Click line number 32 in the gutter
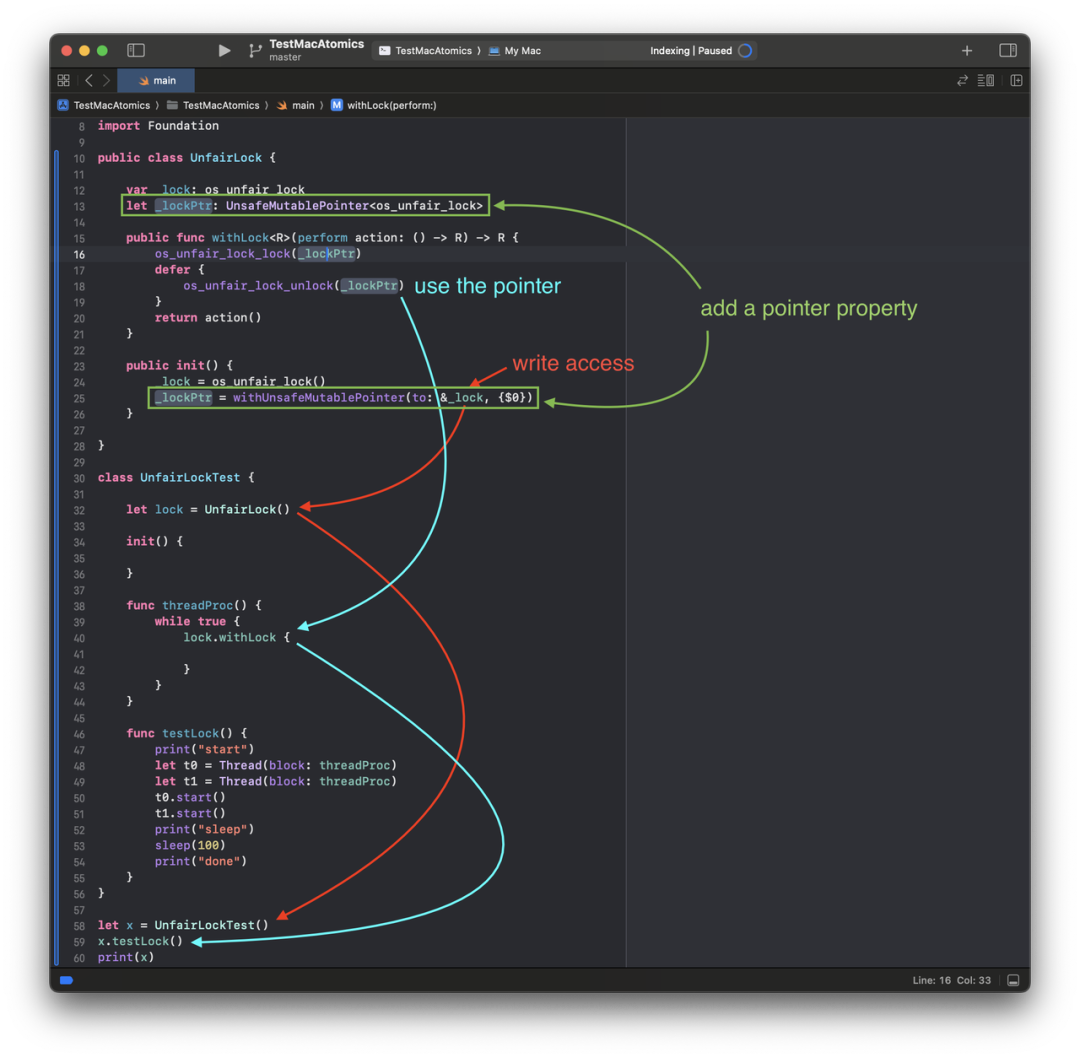This screenshot has height=1058, width=1080. click(79, 510)
